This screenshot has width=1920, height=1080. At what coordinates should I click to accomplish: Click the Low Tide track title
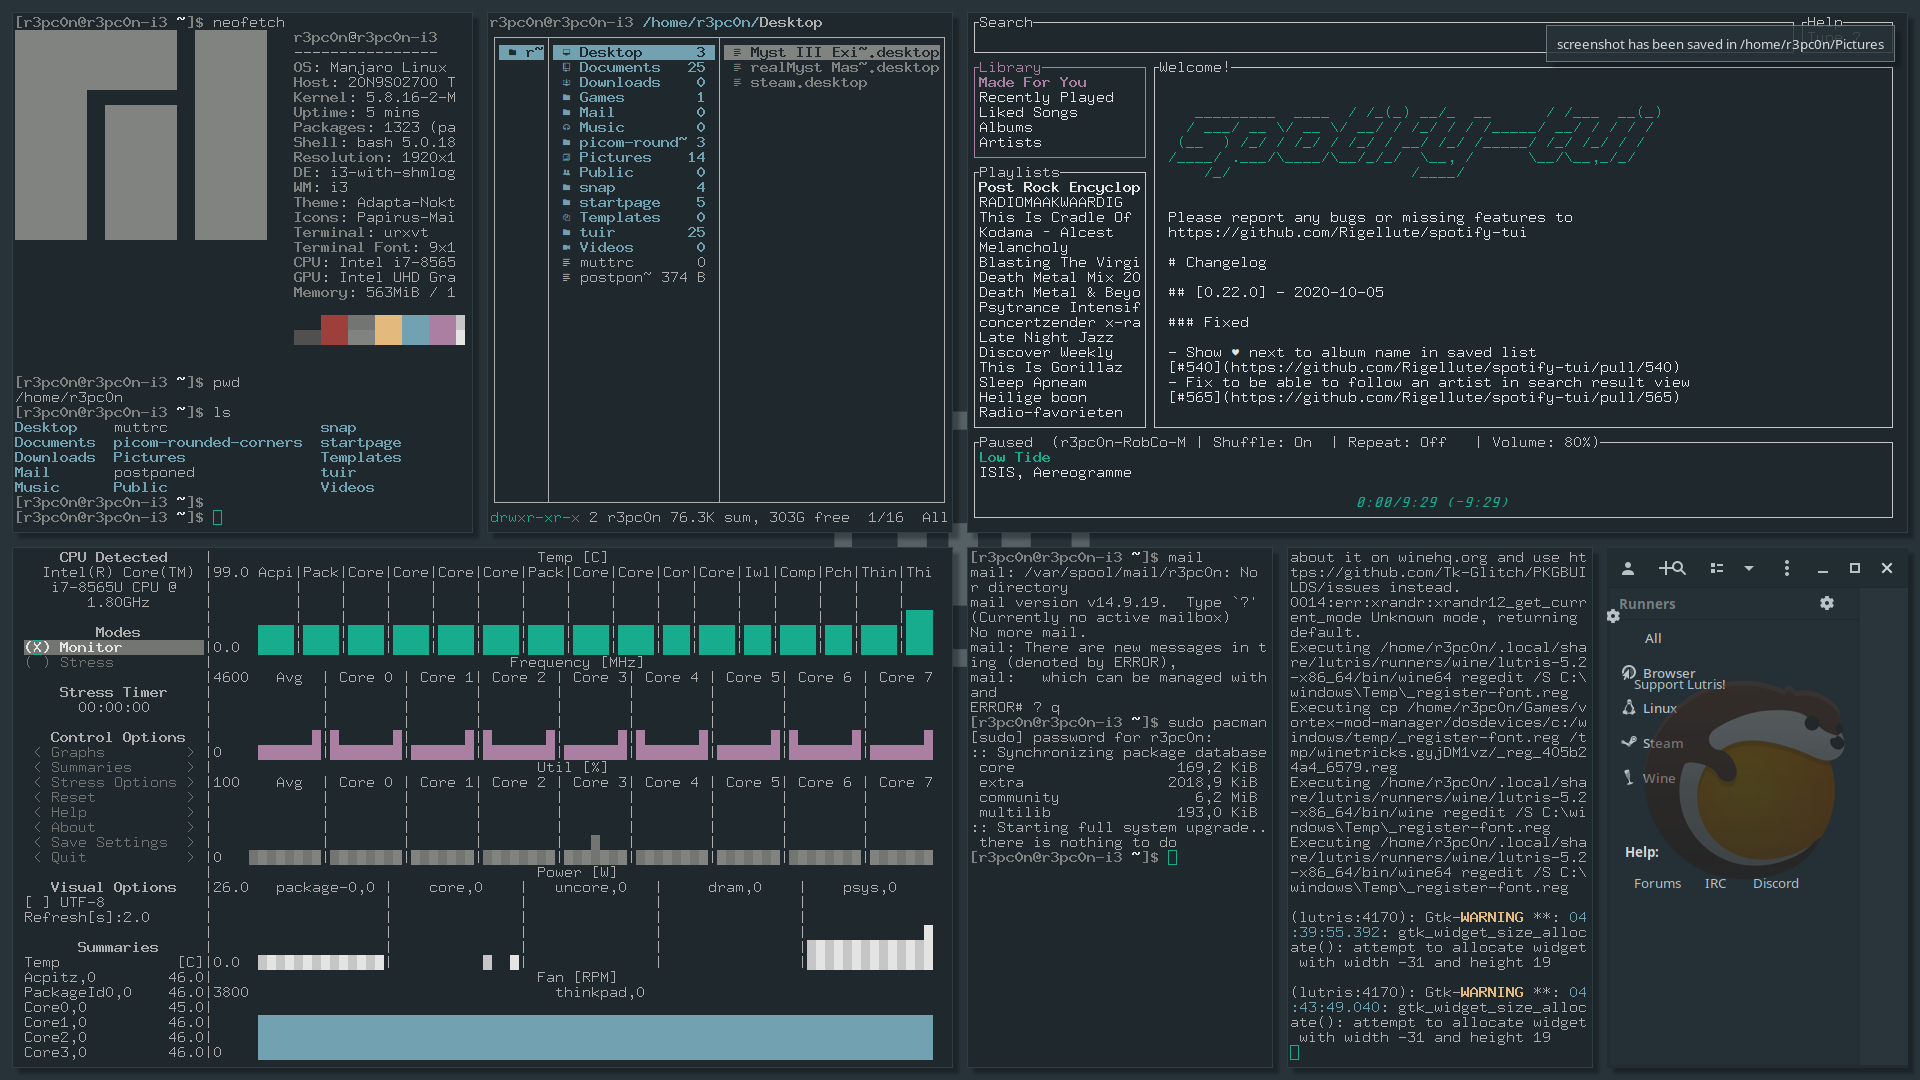1014,457
